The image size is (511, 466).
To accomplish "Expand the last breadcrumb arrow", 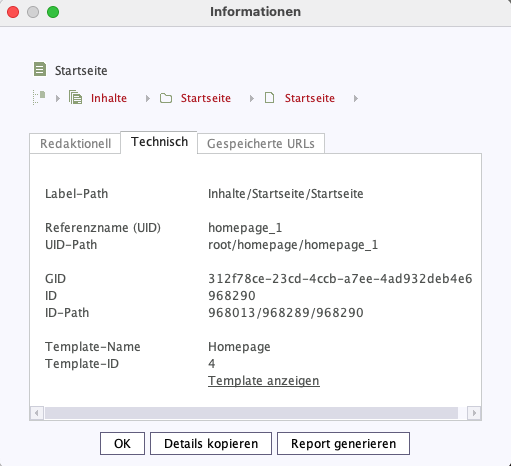I will [356, 98].
